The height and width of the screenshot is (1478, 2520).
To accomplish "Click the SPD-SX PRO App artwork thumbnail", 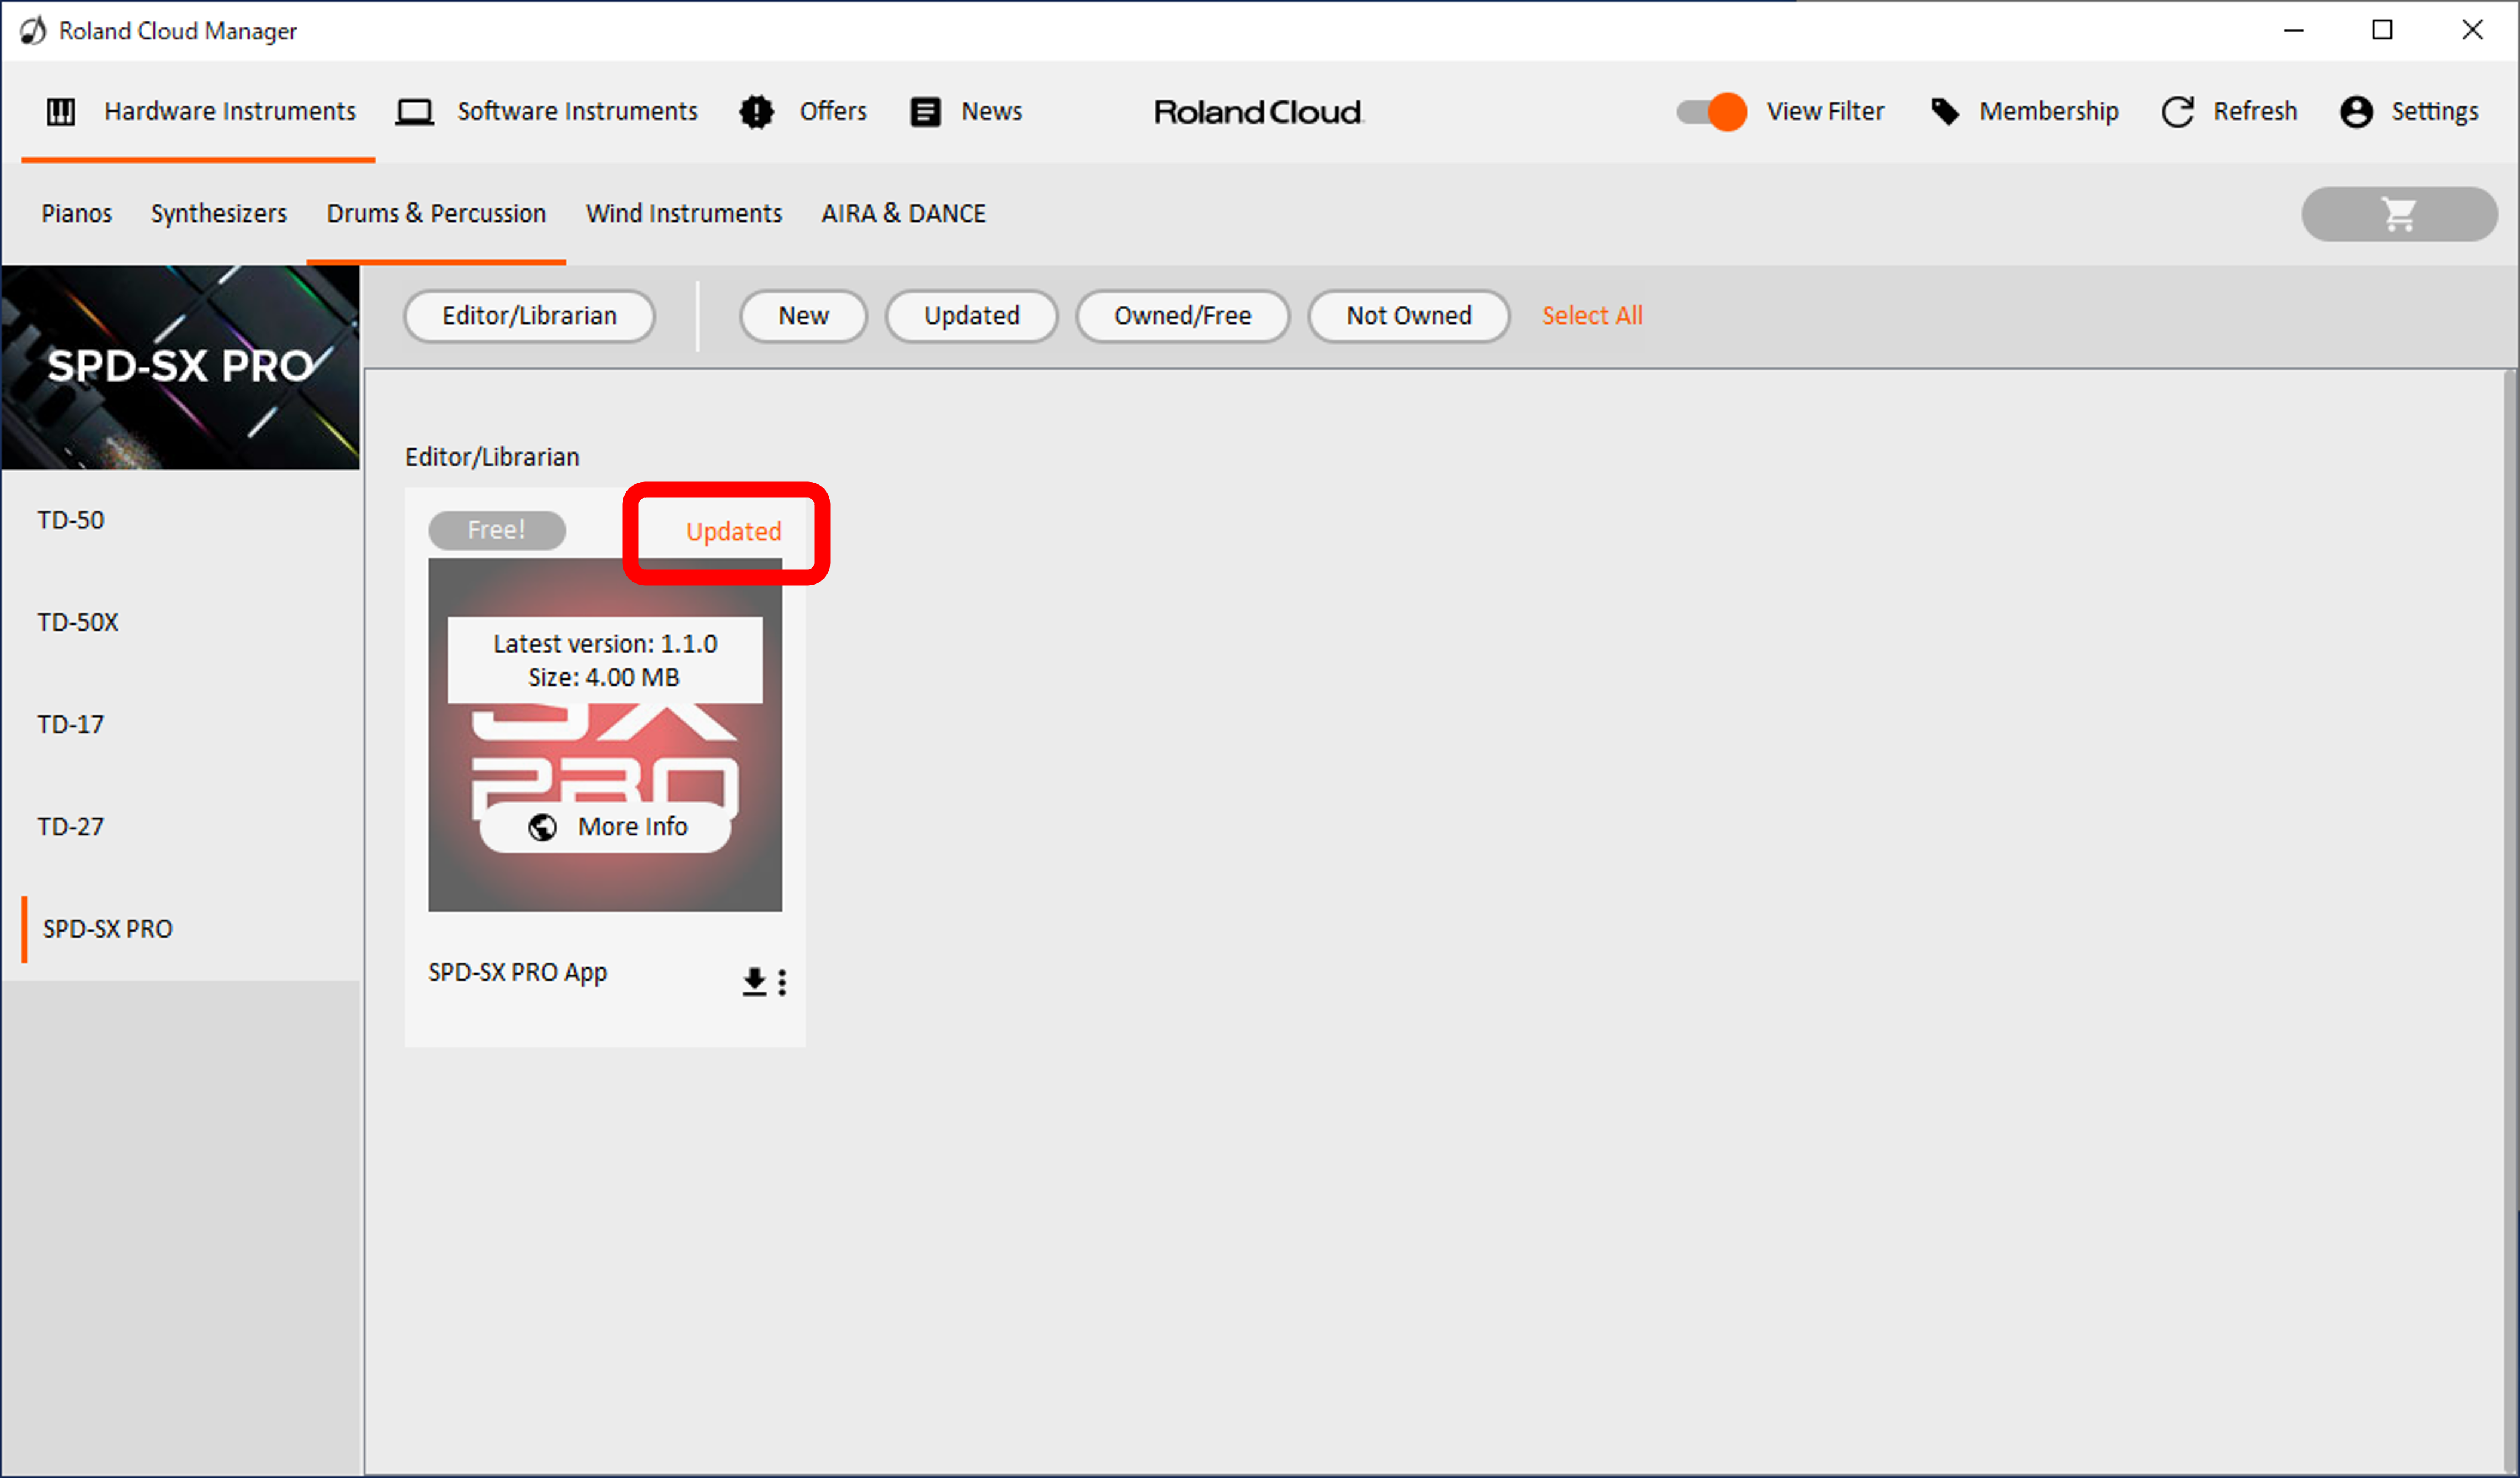I will tap(604, 760).
